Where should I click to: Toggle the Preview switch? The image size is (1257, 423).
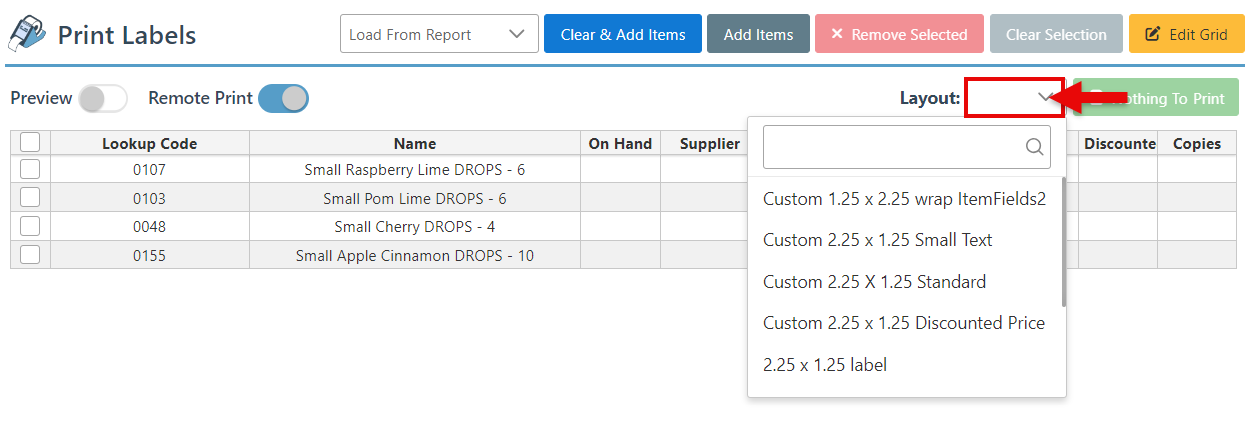(103, 98)
